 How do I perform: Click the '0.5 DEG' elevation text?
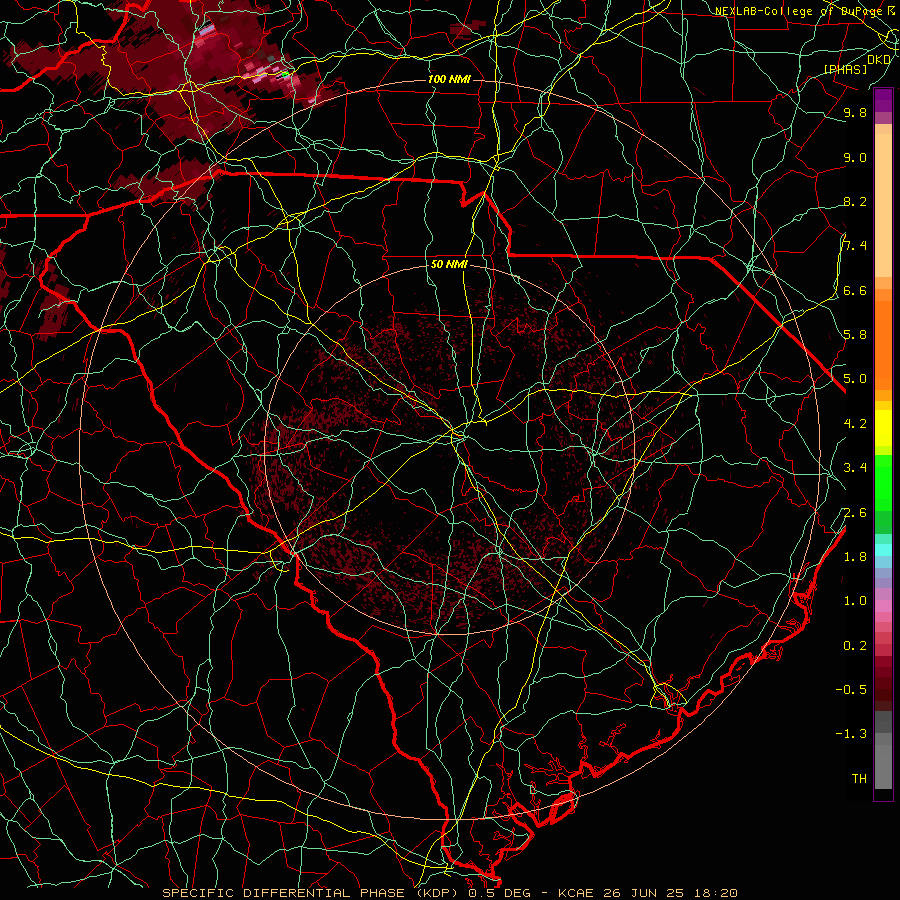coord(501,893)
